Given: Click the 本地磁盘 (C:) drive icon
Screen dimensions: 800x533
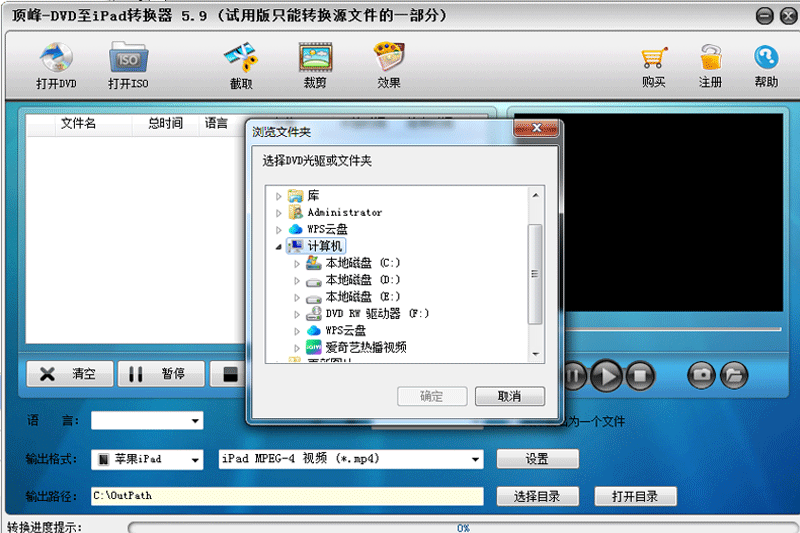Looking at the screenshot, I should pos(314,263).
